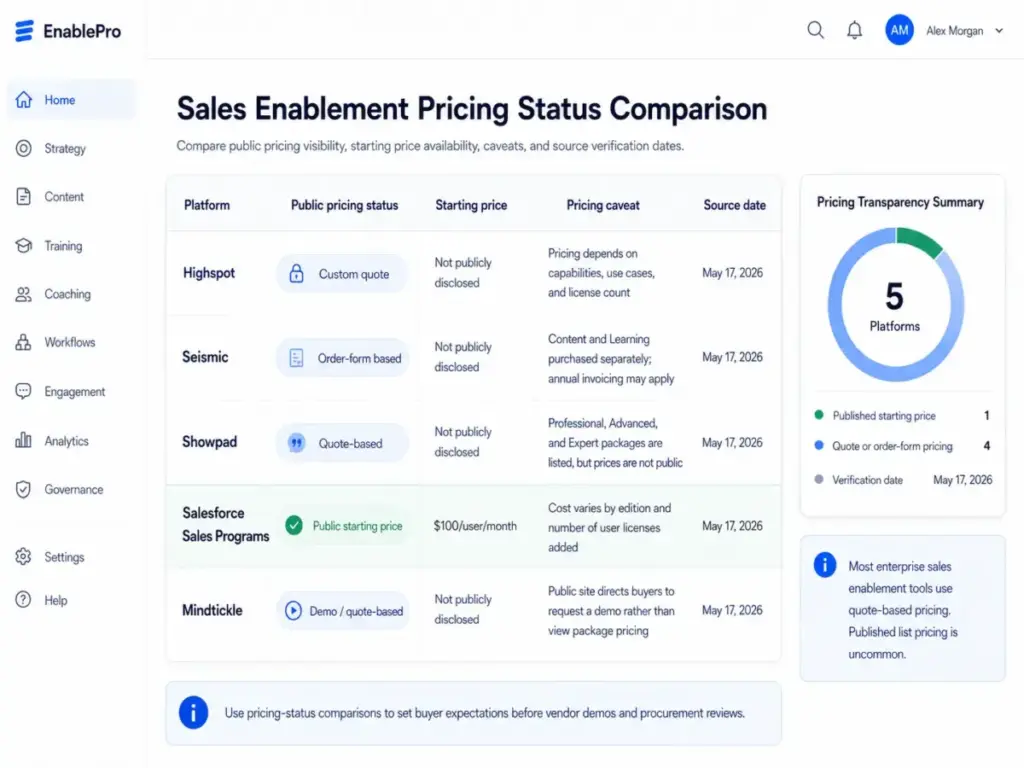Click the Analytics bar chart icon
This screenshot has width=1024, height=768.
click(x=24, y=440)
